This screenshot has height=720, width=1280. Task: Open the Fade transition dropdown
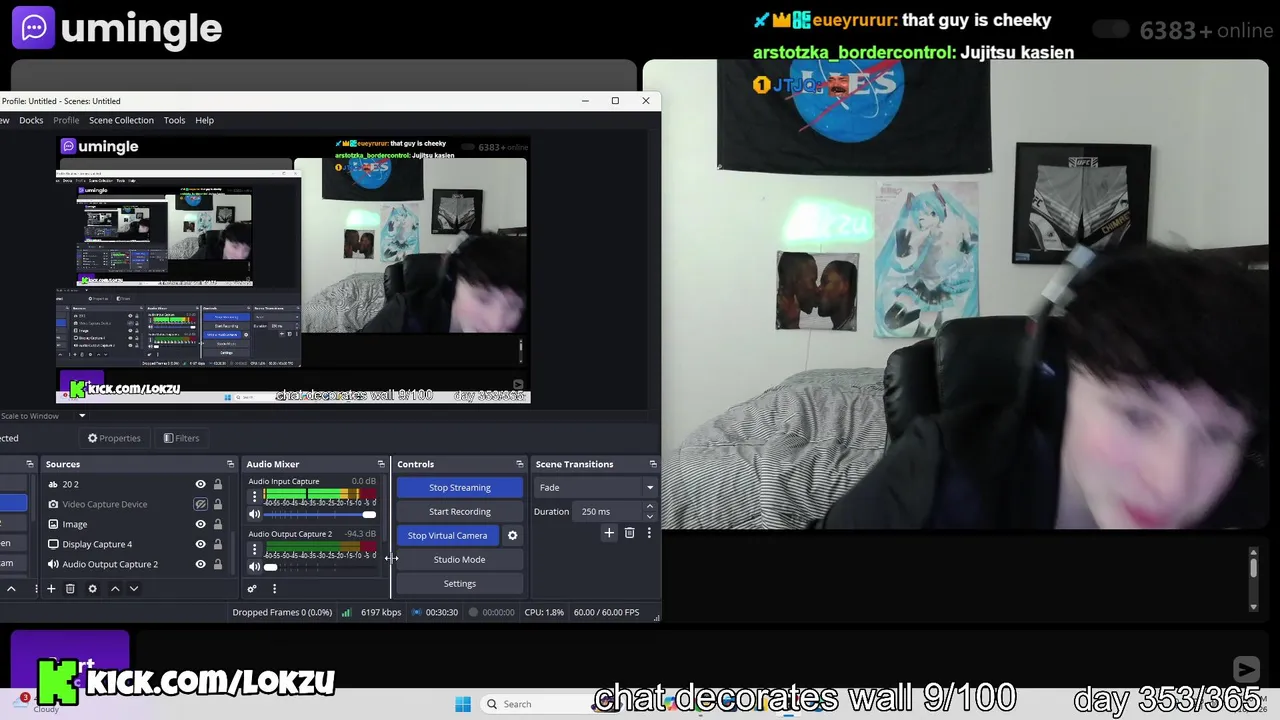595,488
